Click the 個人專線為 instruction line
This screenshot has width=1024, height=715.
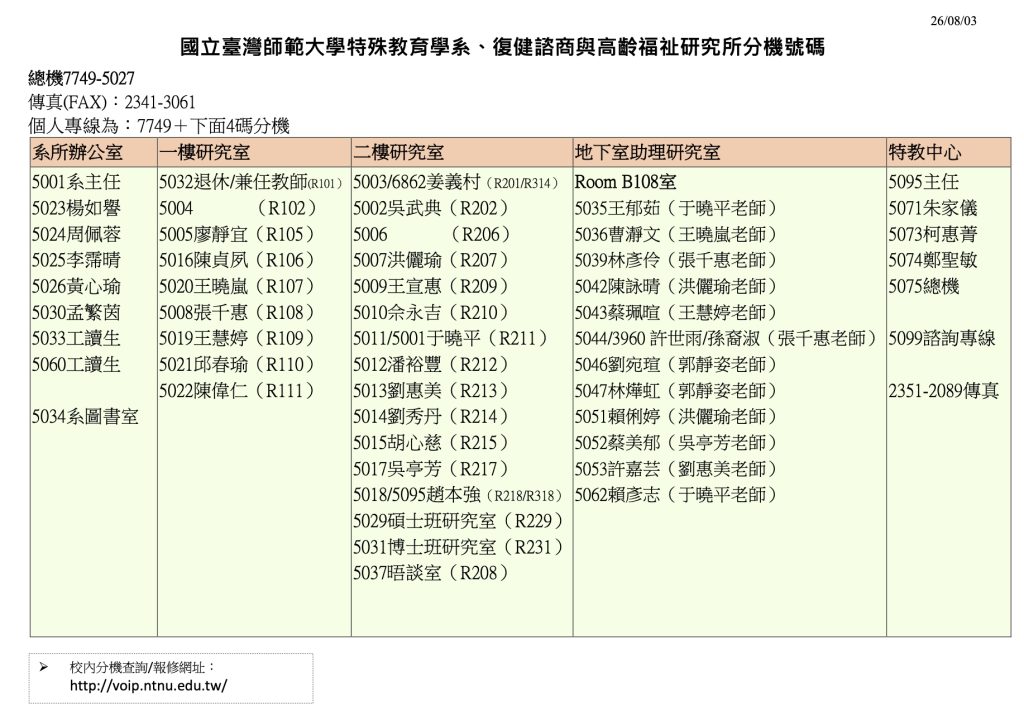(159, 125)
